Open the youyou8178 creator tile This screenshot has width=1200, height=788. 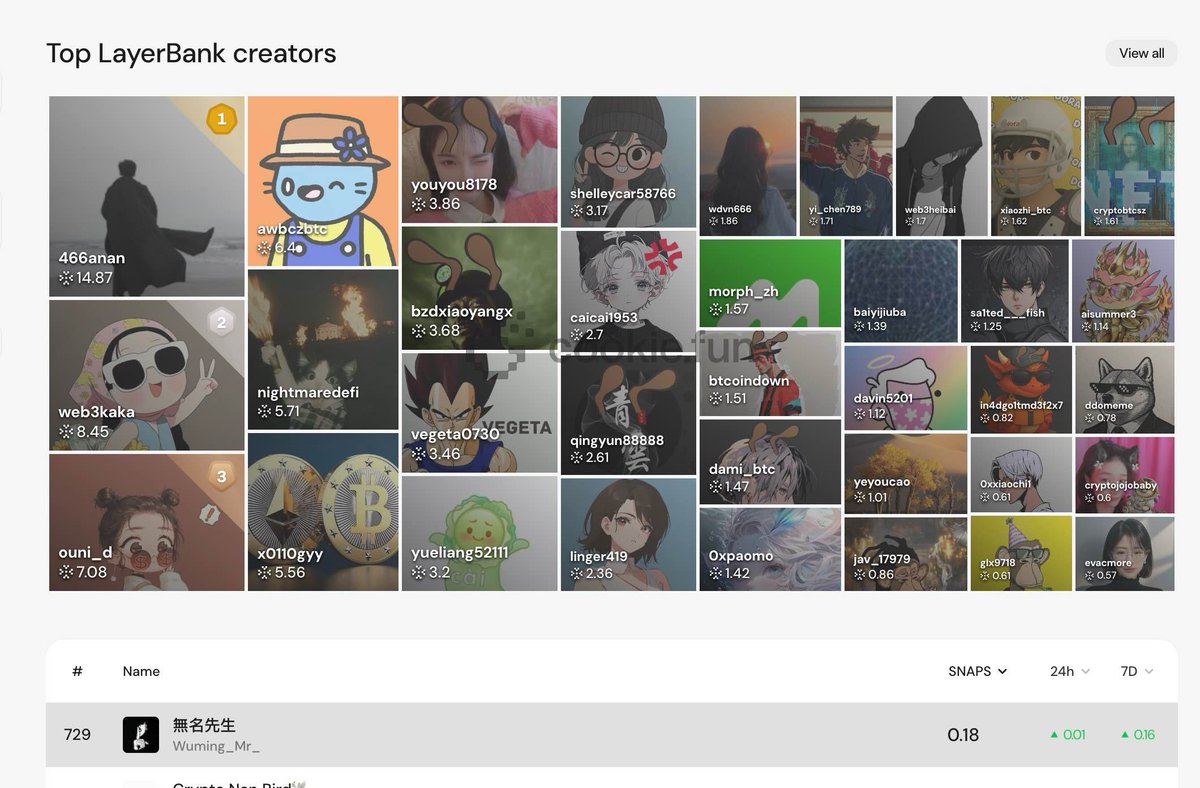(480, 159)
